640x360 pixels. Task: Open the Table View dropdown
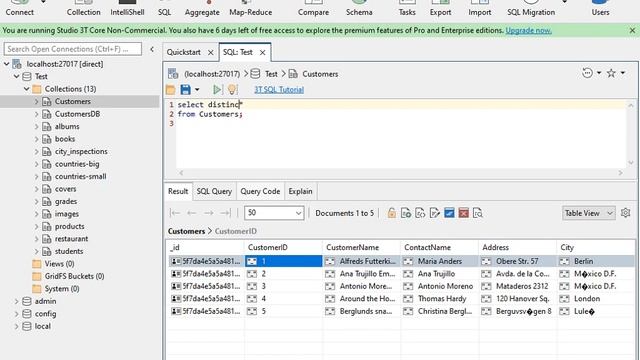pyautogui.click(x=589, y=213)
